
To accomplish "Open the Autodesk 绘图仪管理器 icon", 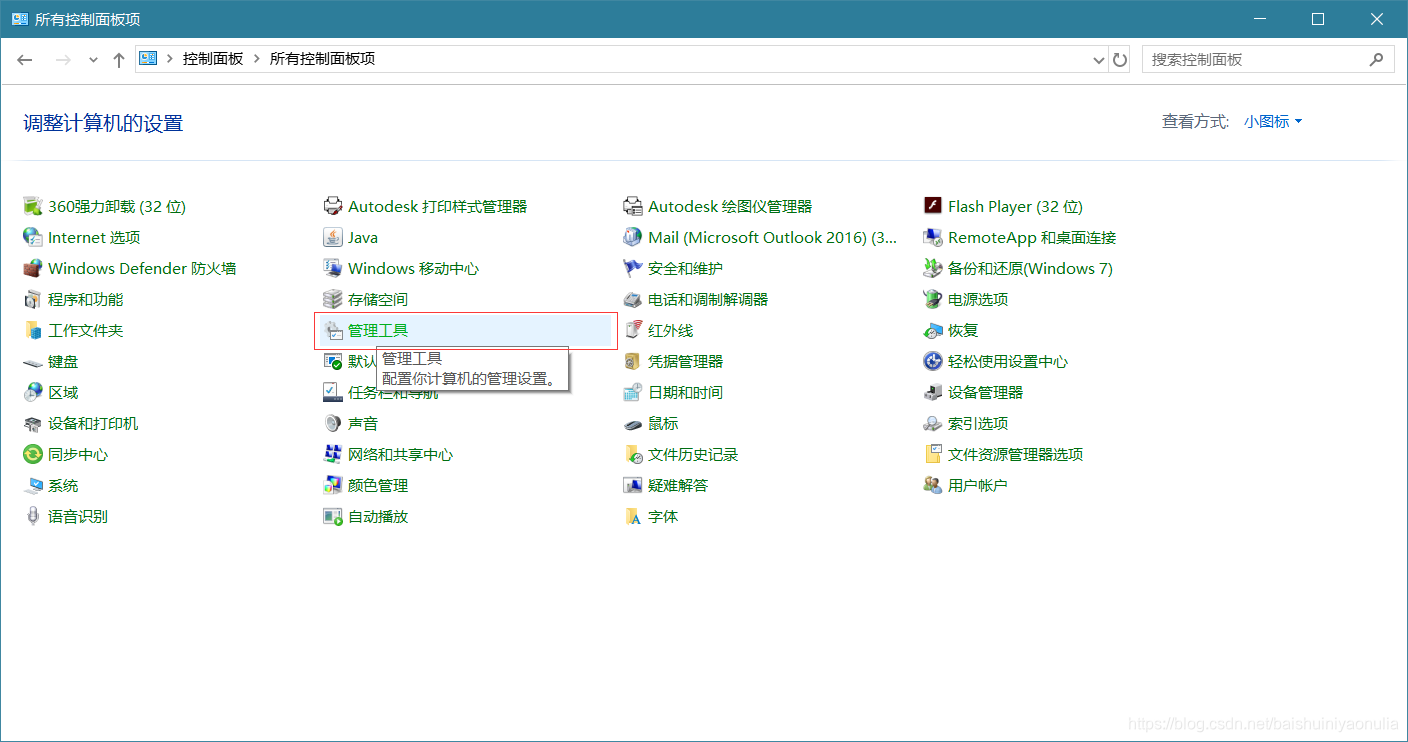I will point(633,206).
